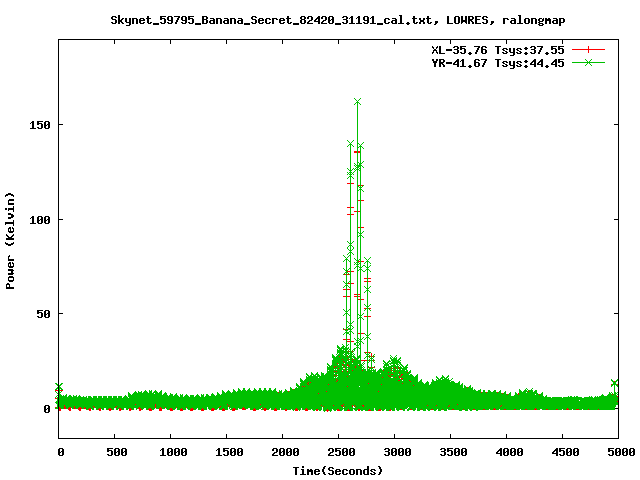
Task: Click the x-axis tick label 4500
Action: [x=565, y=452]
